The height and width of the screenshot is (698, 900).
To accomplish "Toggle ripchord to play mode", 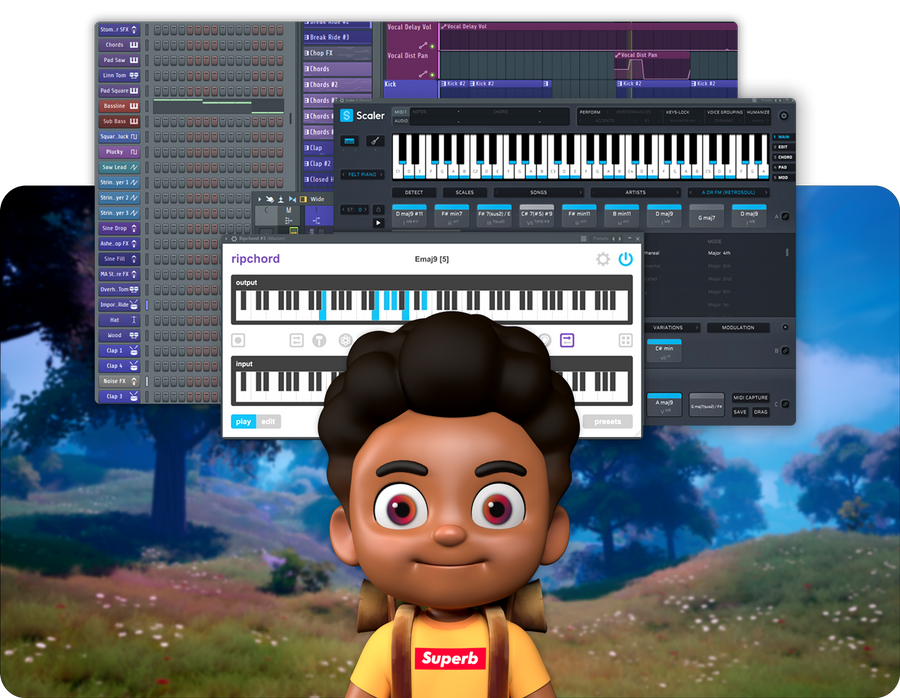I will click(243, 421).
